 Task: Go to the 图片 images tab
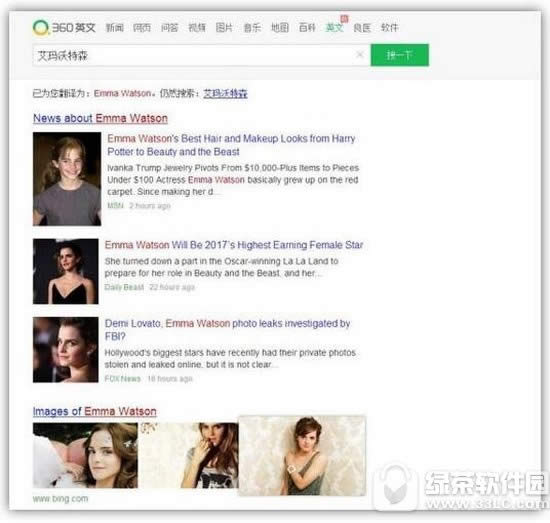pyautogui.click(x=224, y=28)
